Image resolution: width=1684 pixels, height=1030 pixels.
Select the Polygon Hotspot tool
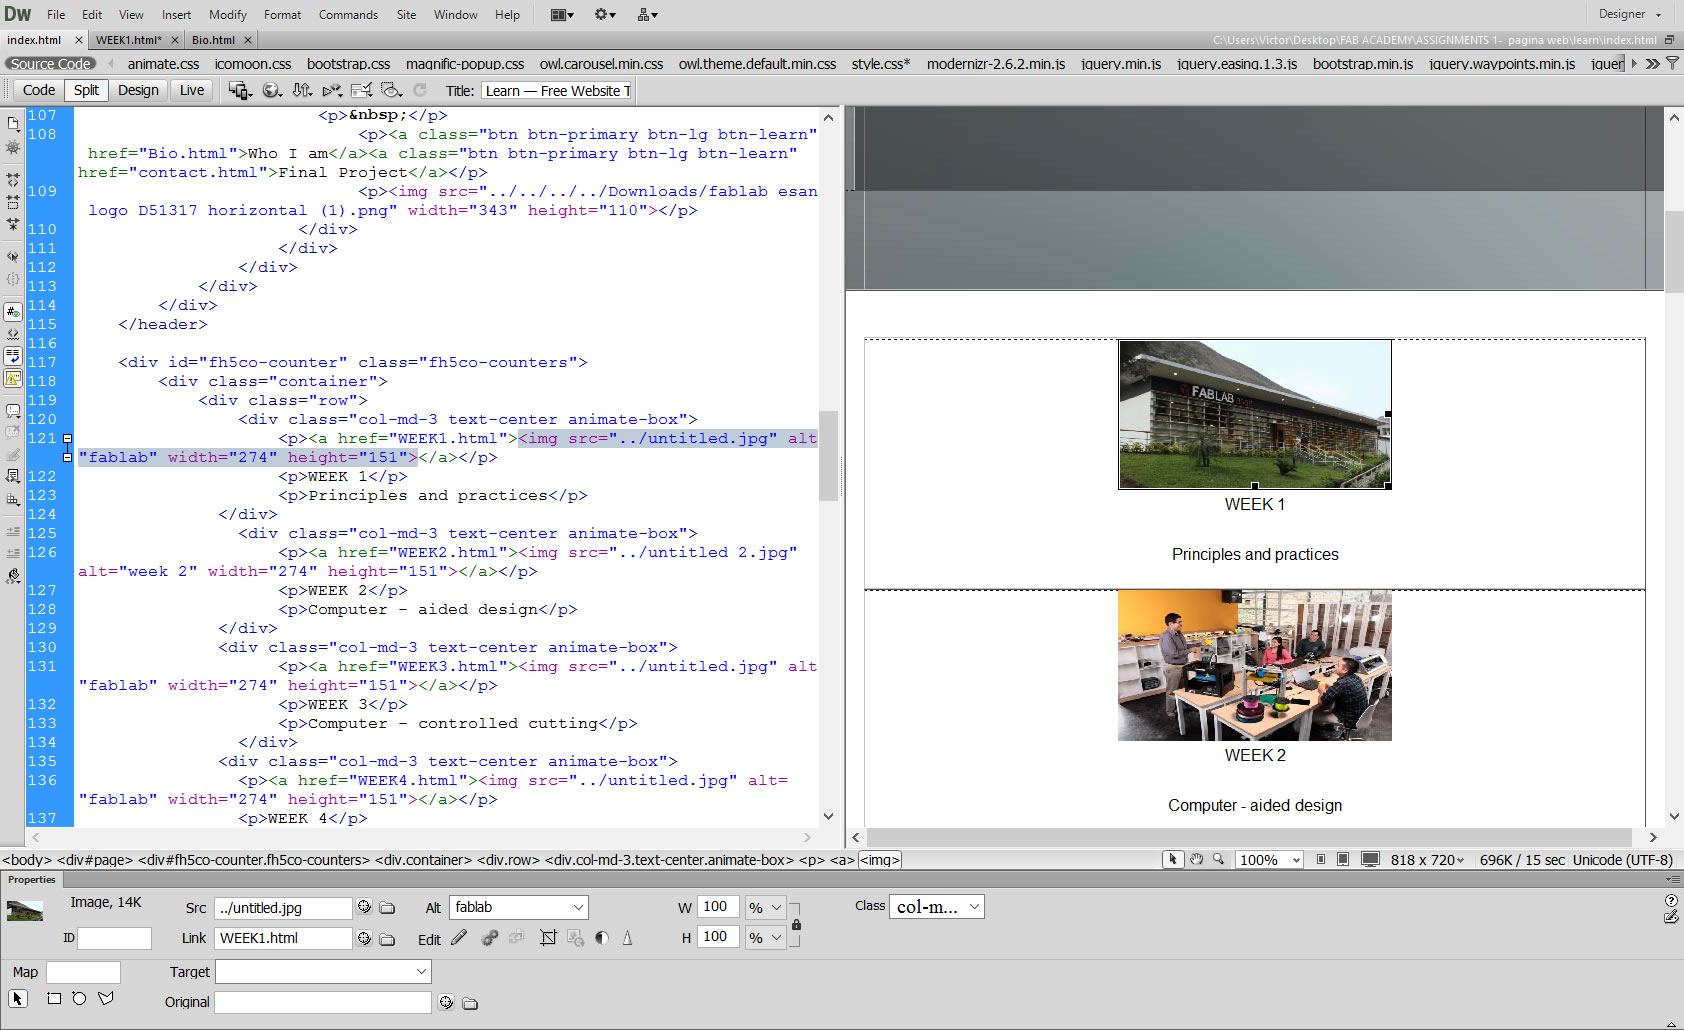106,998
